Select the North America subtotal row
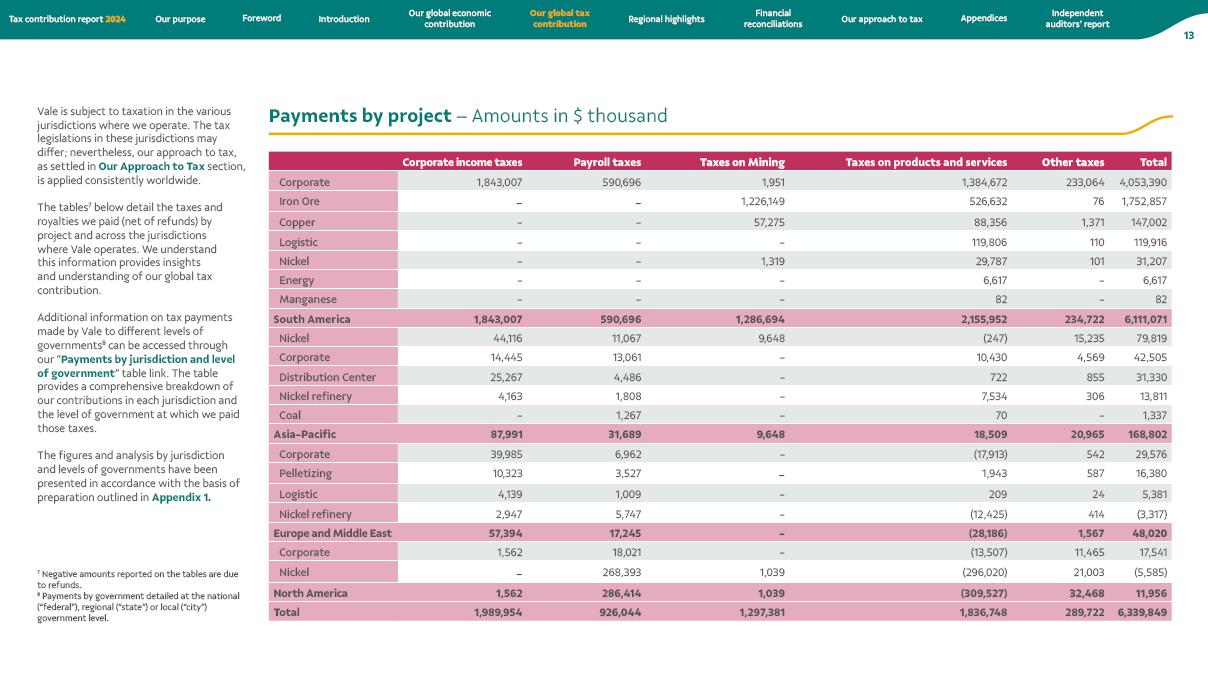This screenshot has height=680, width=1208. pyautogui.click(x=312, y=591)
